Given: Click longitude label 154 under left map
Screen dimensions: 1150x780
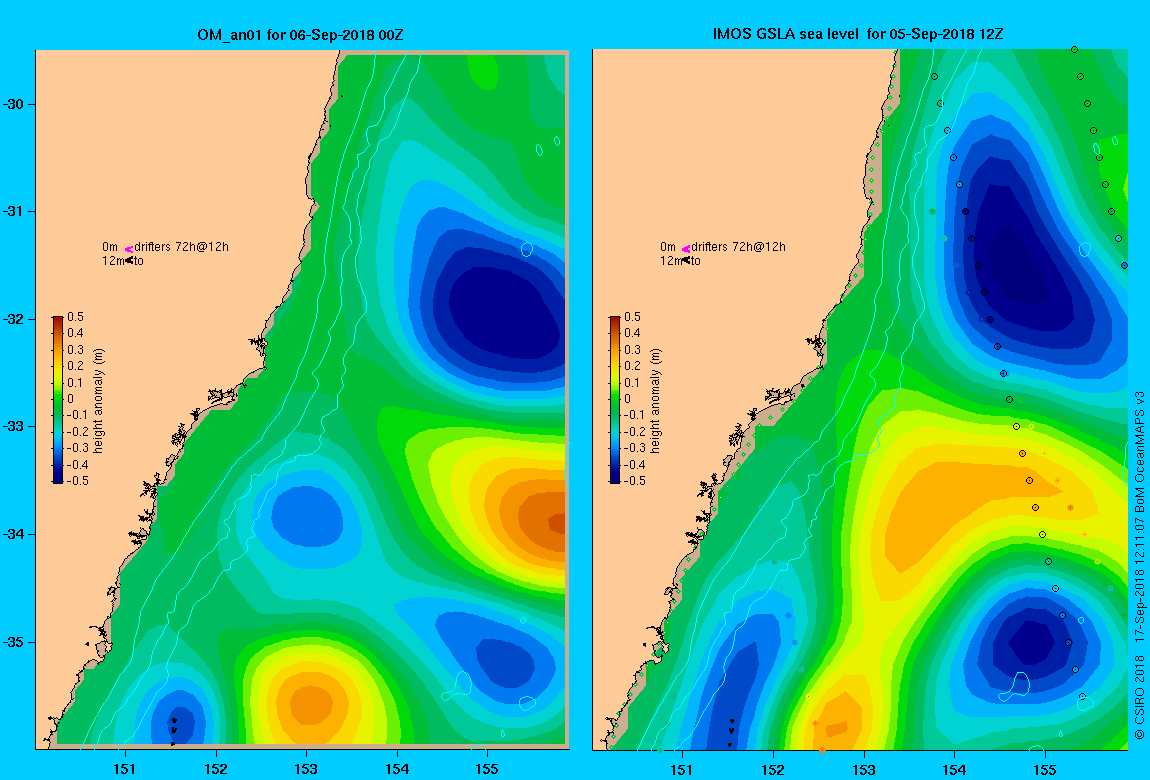Looking at the screenshot, I should [x=397, y=769].
